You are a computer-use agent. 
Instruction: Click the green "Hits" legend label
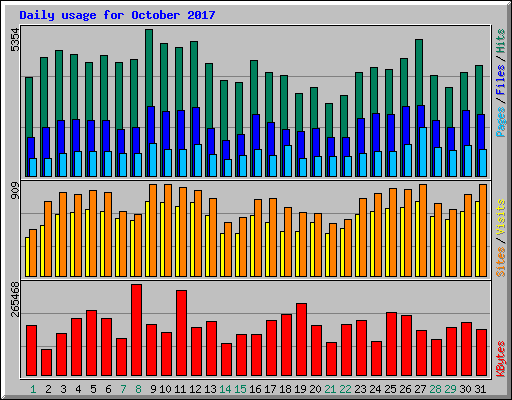[x=501, y=41]
